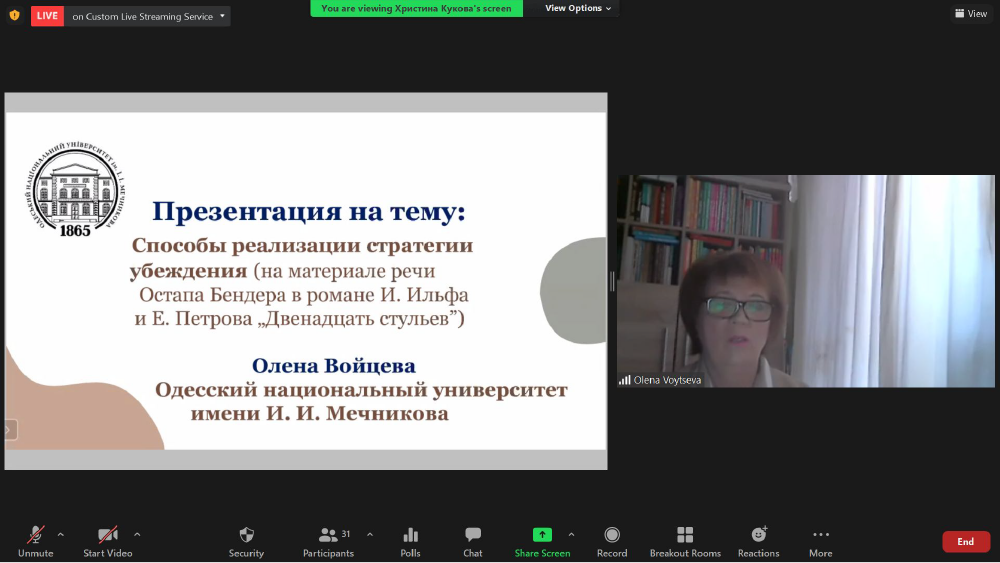
Task: Expand the Share Screen options arrow
Action: [571, 534]
